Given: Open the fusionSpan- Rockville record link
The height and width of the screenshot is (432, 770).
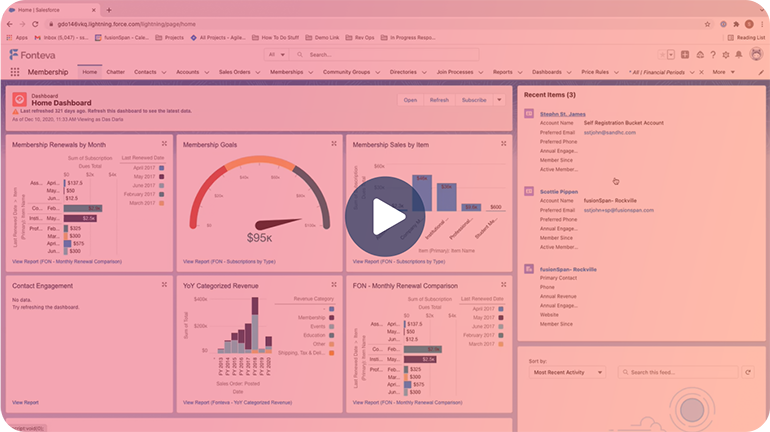Looking at the screenshot, I should coord(568,269).
